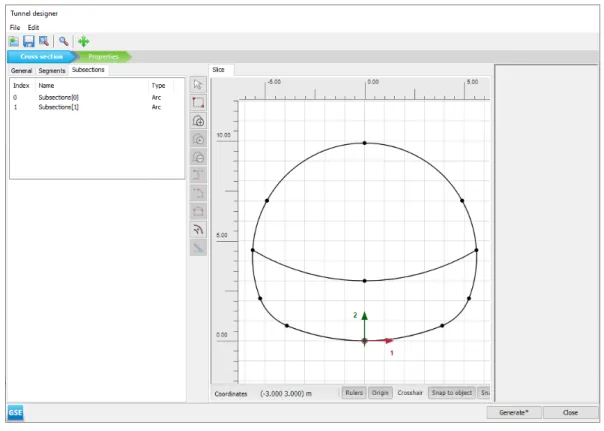
Task: Click the tunnel crown node at the top
Action: (x=364, y=143)
